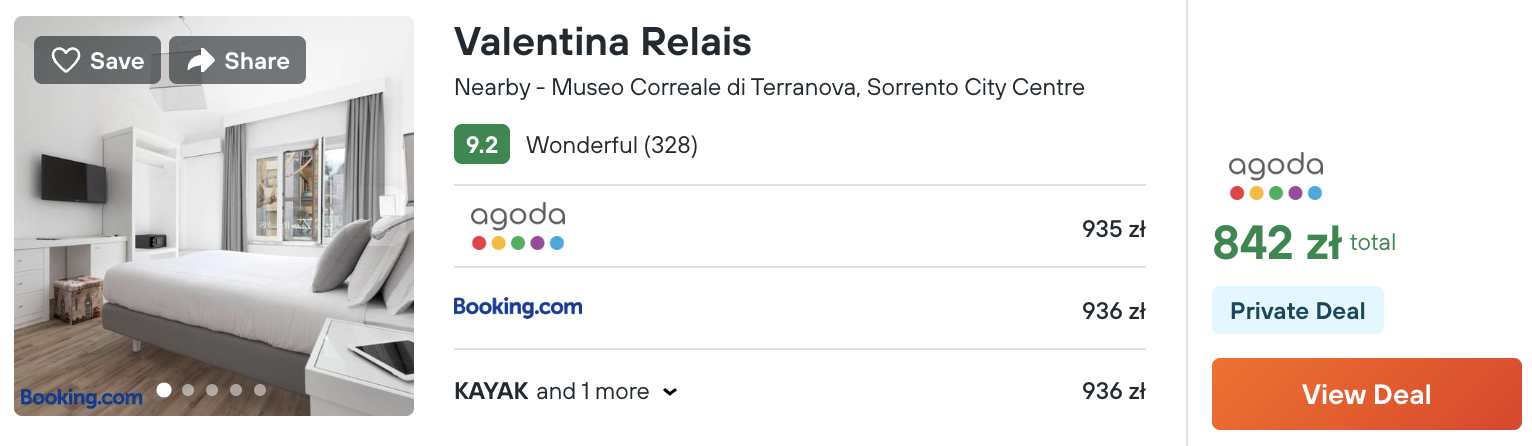Click the 9.2 rating badge
The height and width of the screenshot is (446, 1532).
[482, 145]
